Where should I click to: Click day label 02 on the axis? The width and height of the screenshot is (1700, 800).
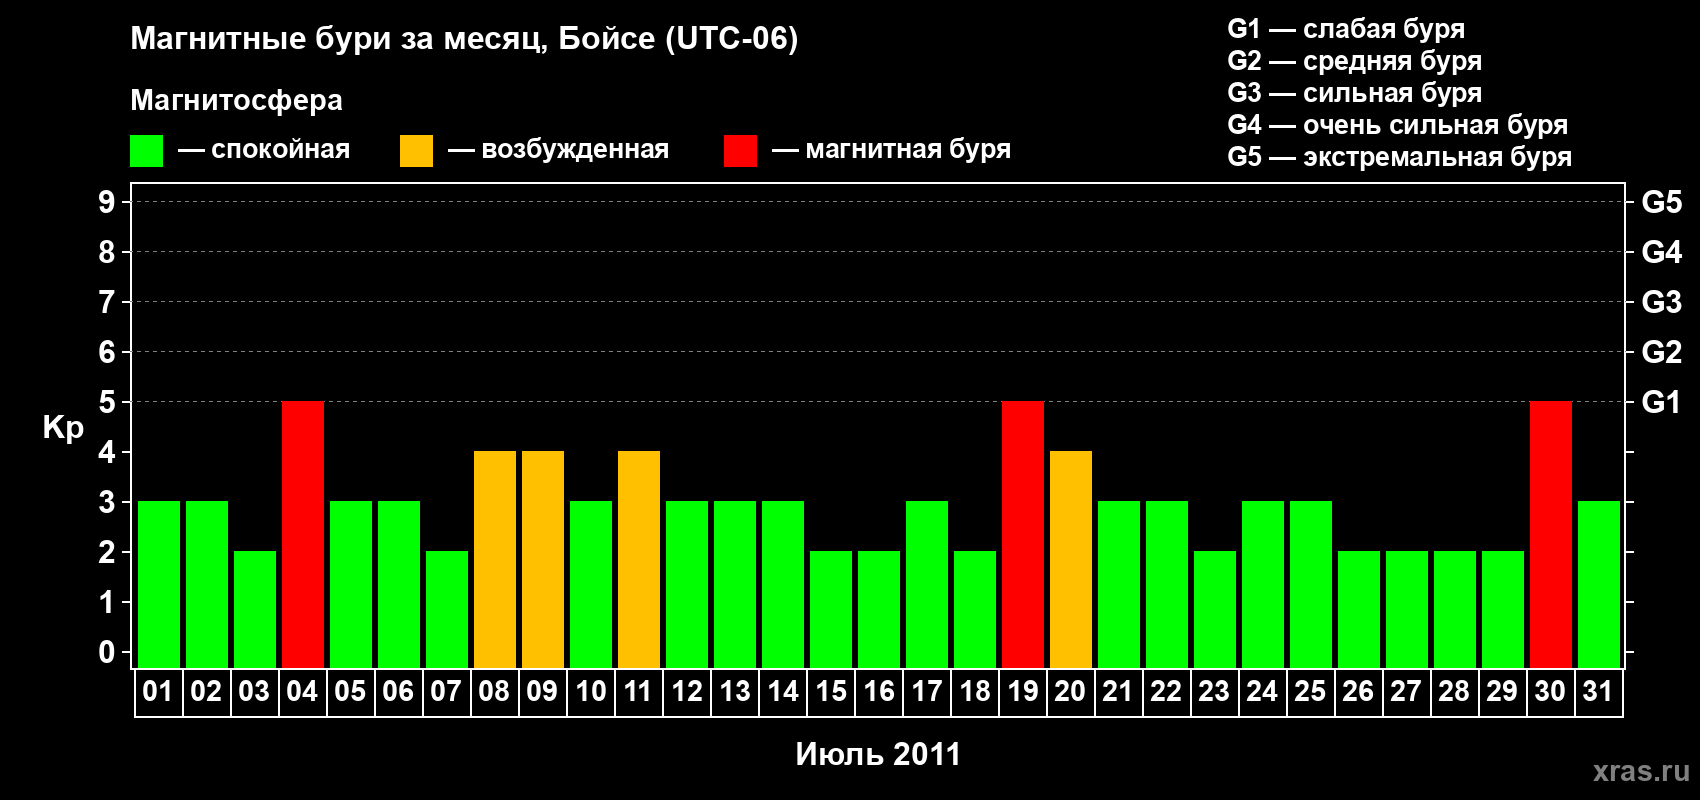click(206, 692)
